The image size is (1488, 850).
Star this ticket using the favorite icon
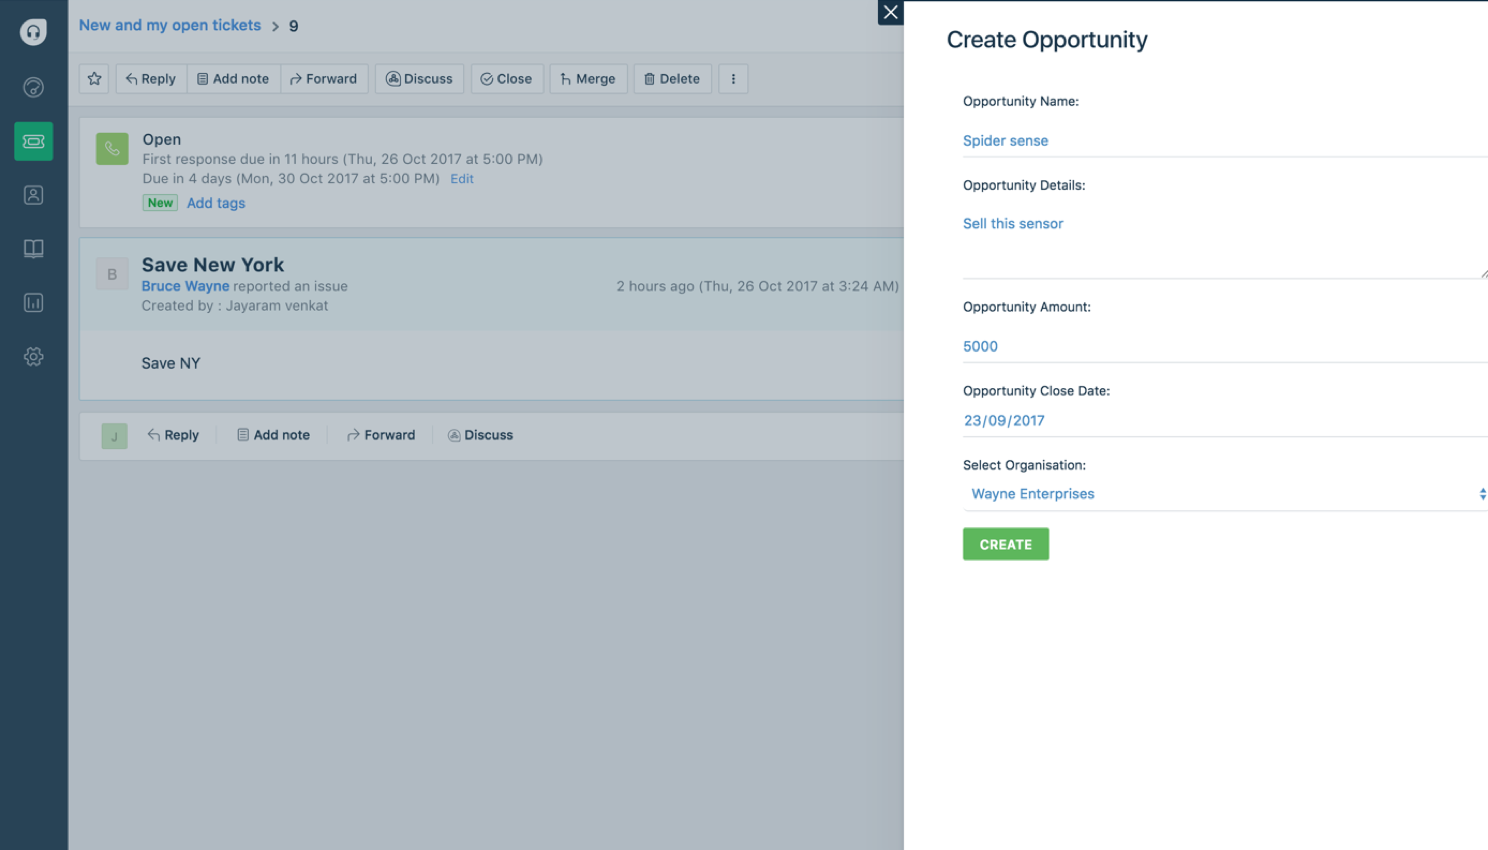(x=93, y=78)
